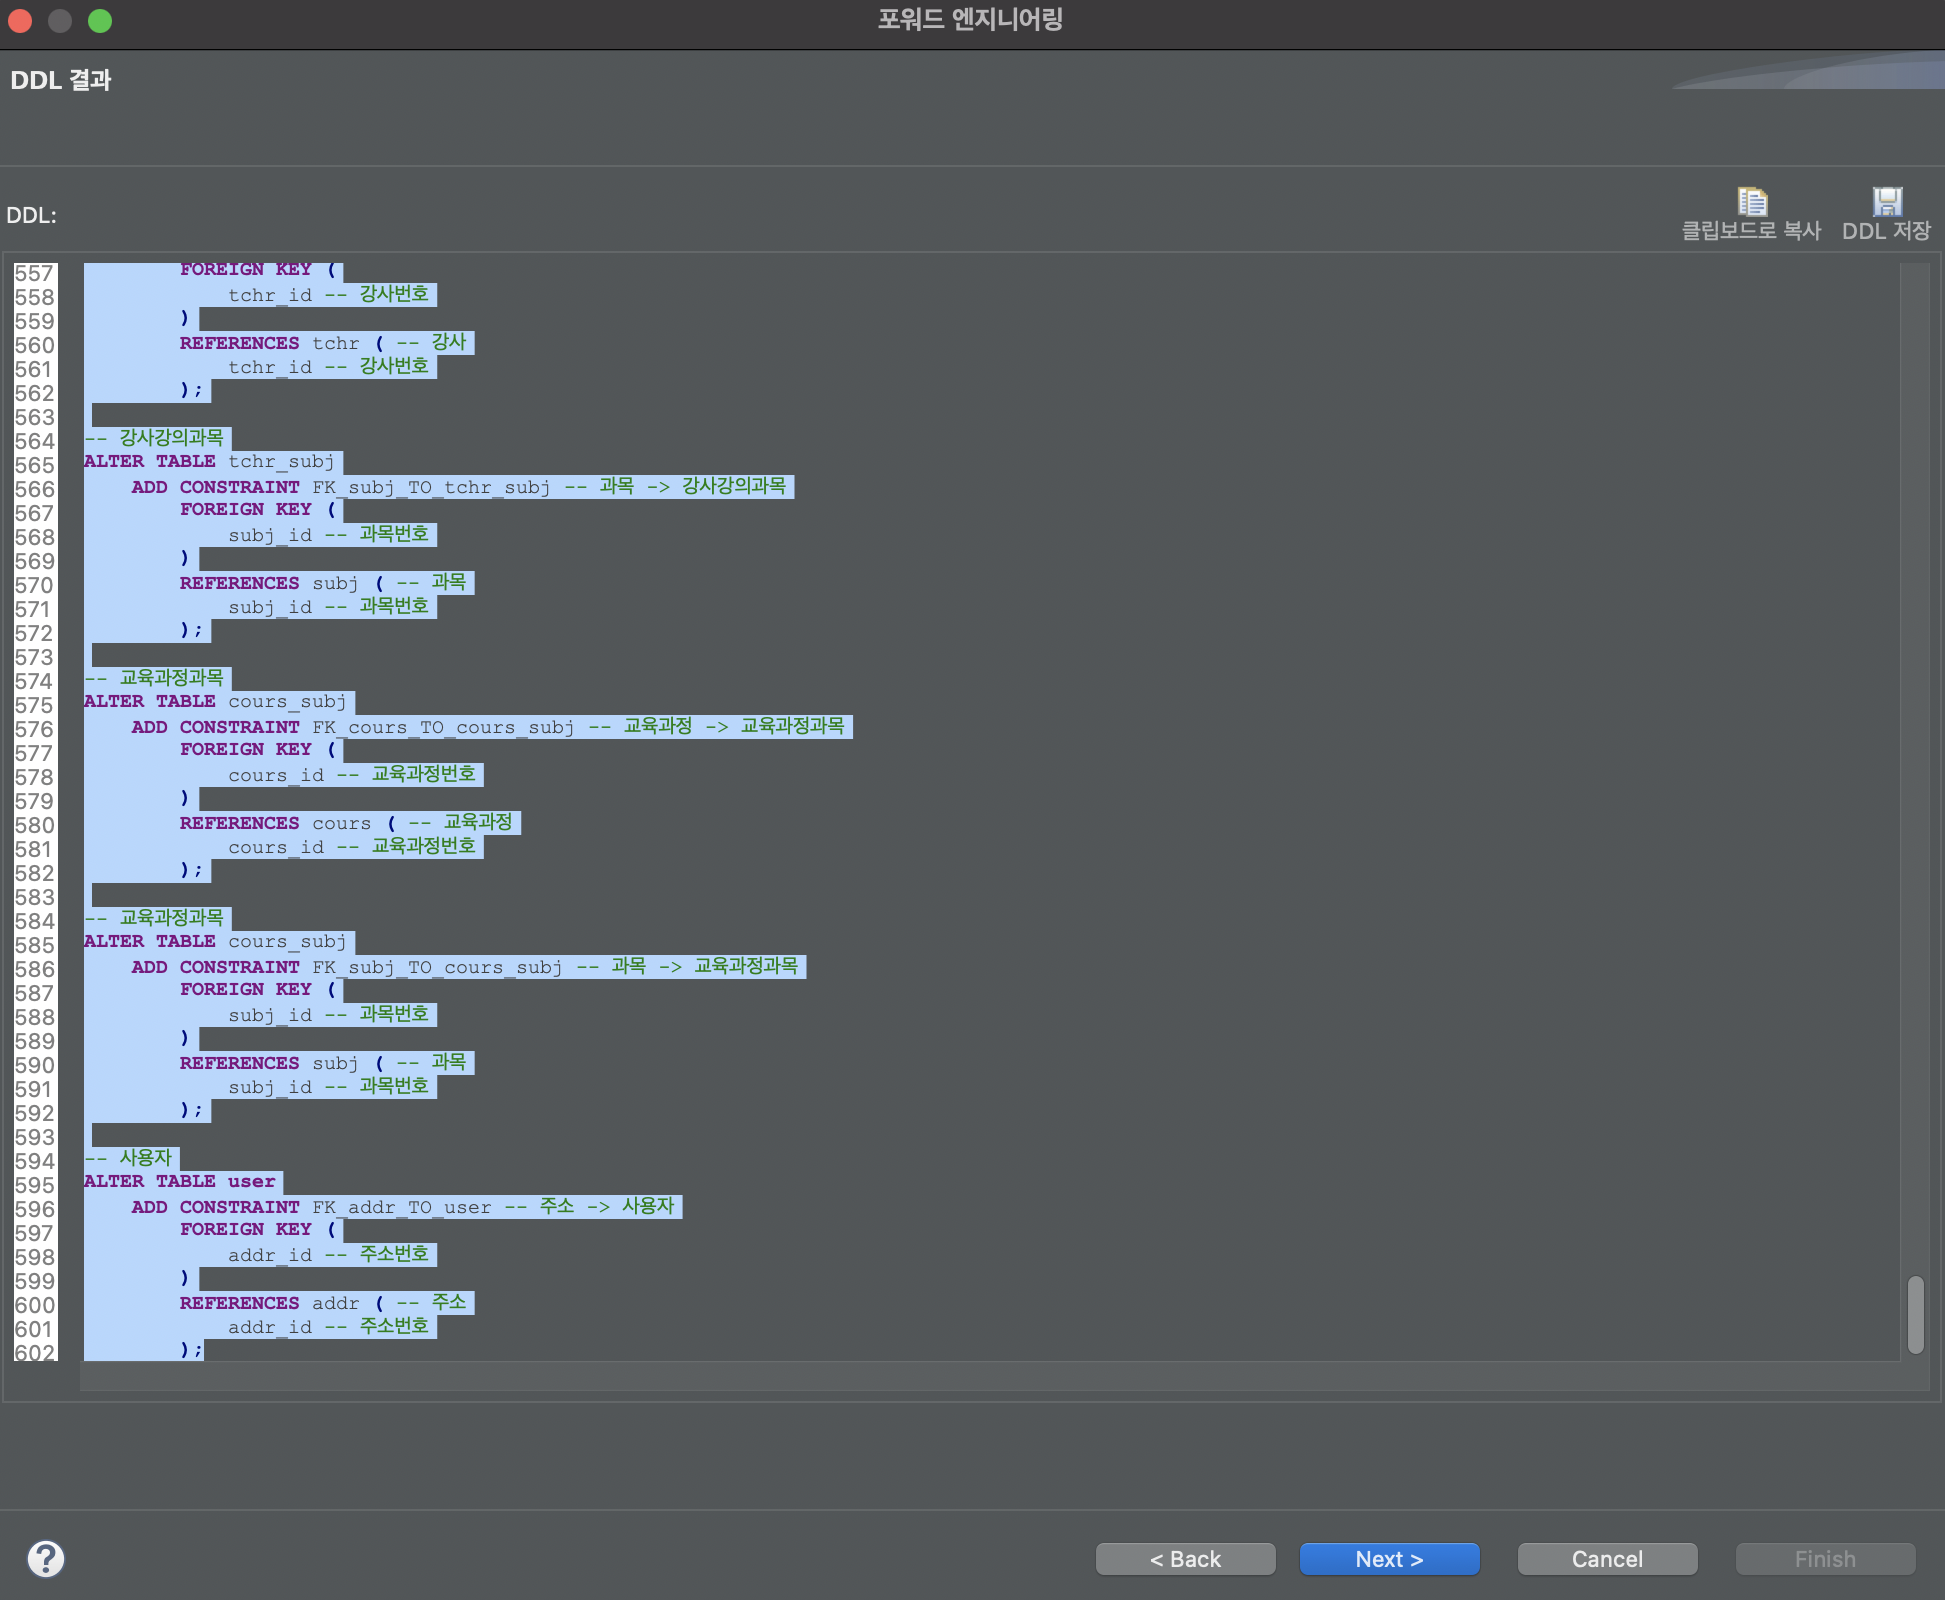Click the copy to clipboard icon
The image size is (1945, 1600).
[1751, 203]
